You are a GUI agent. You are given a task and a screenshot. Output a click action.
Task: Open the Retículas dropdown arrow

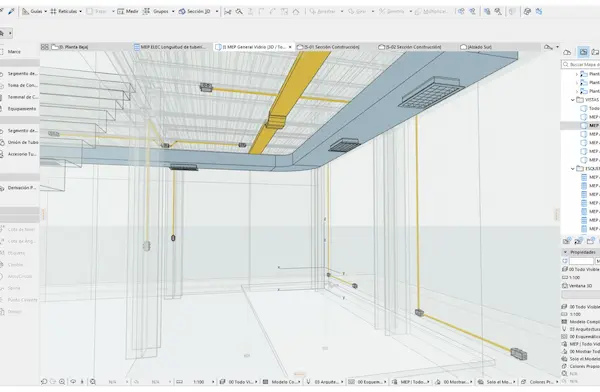coord(80,11)
